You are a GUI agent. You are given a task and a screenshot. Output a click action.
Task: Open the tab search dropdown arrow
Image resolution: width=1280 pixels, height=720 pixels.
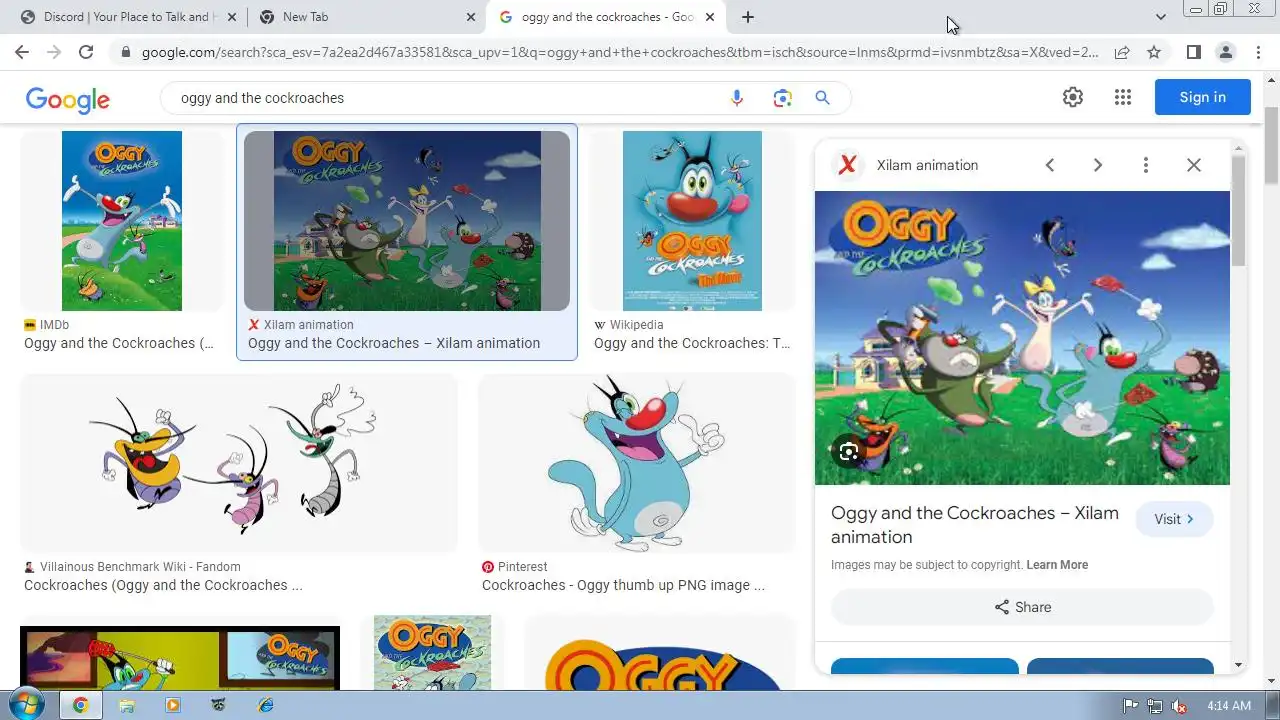(1161, 17)
